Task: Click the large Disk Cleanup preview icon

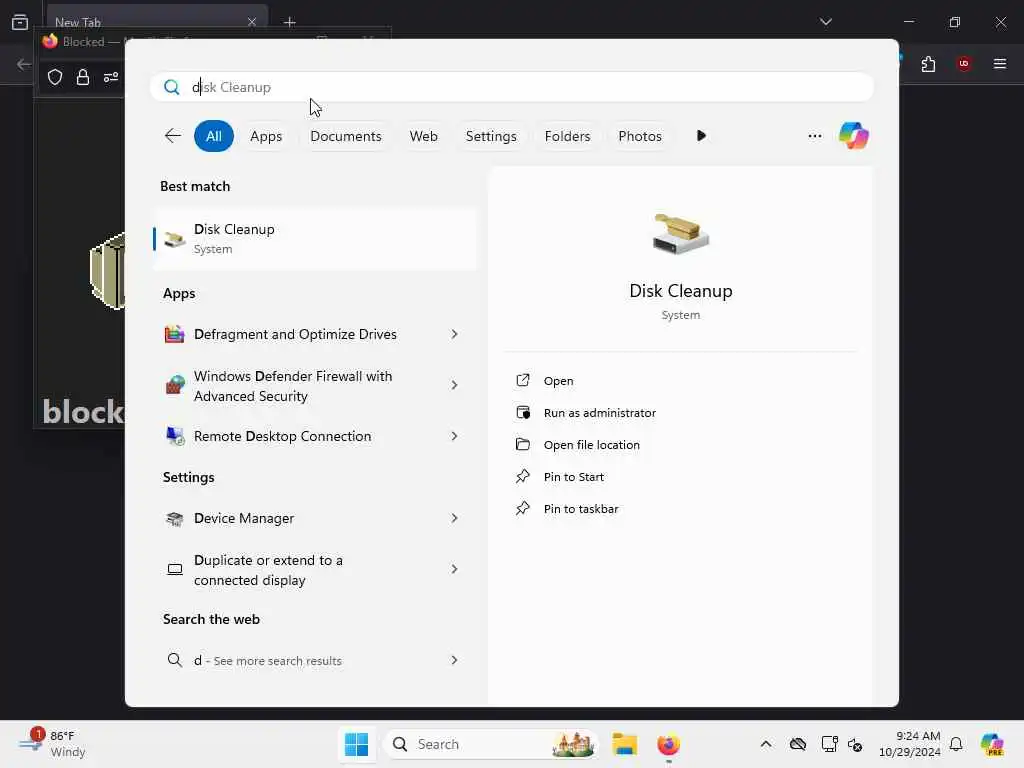Action: [680, 233]
